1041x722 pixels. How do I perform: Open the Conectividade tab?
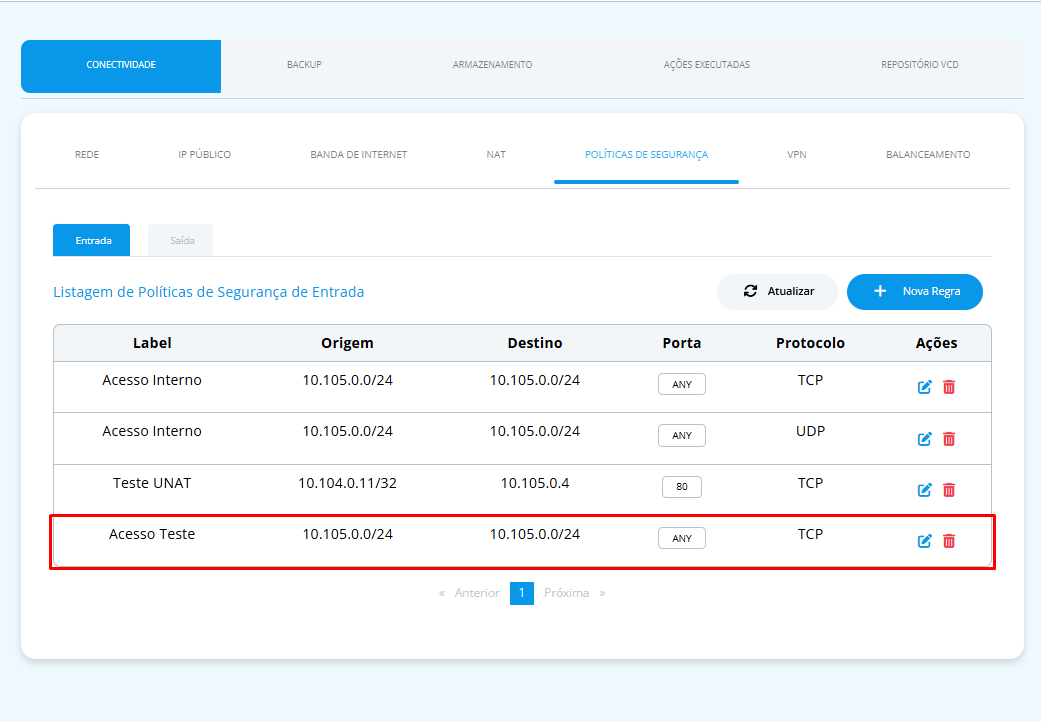121,66
